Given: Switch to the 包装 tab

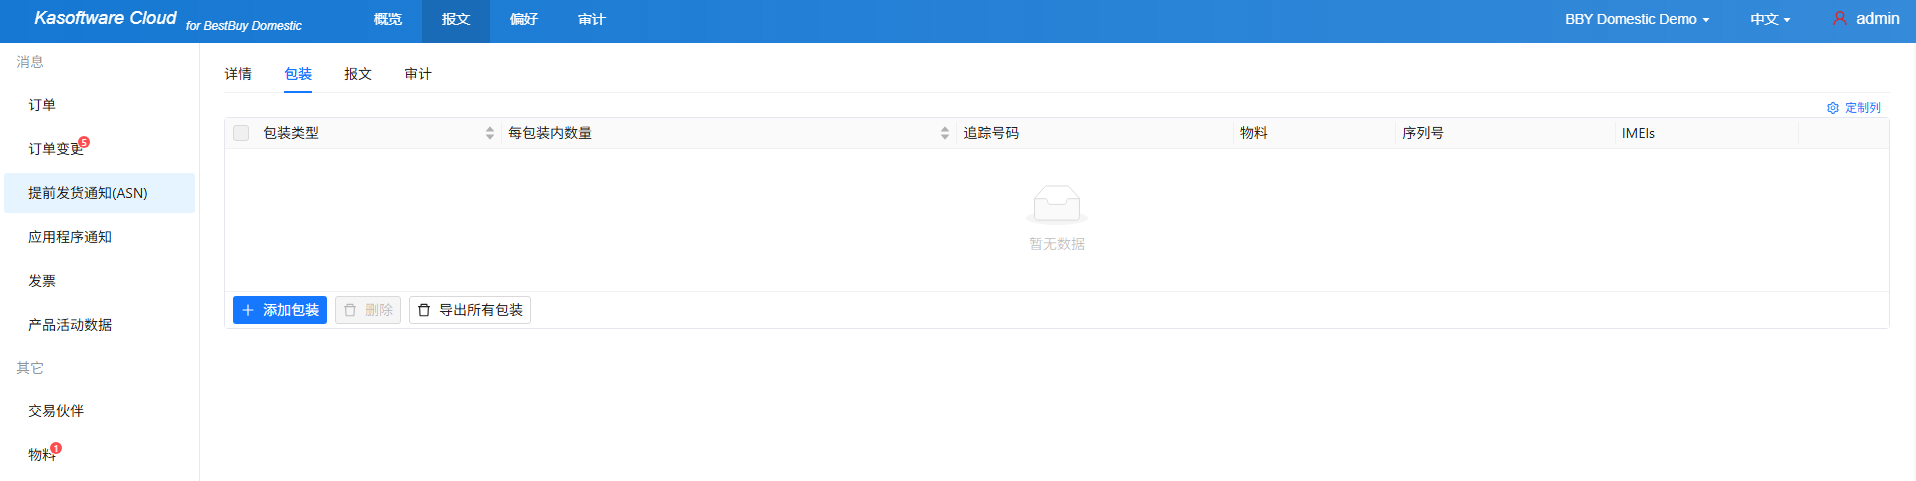Looking at the screenshot, I should tap(298, 74).
